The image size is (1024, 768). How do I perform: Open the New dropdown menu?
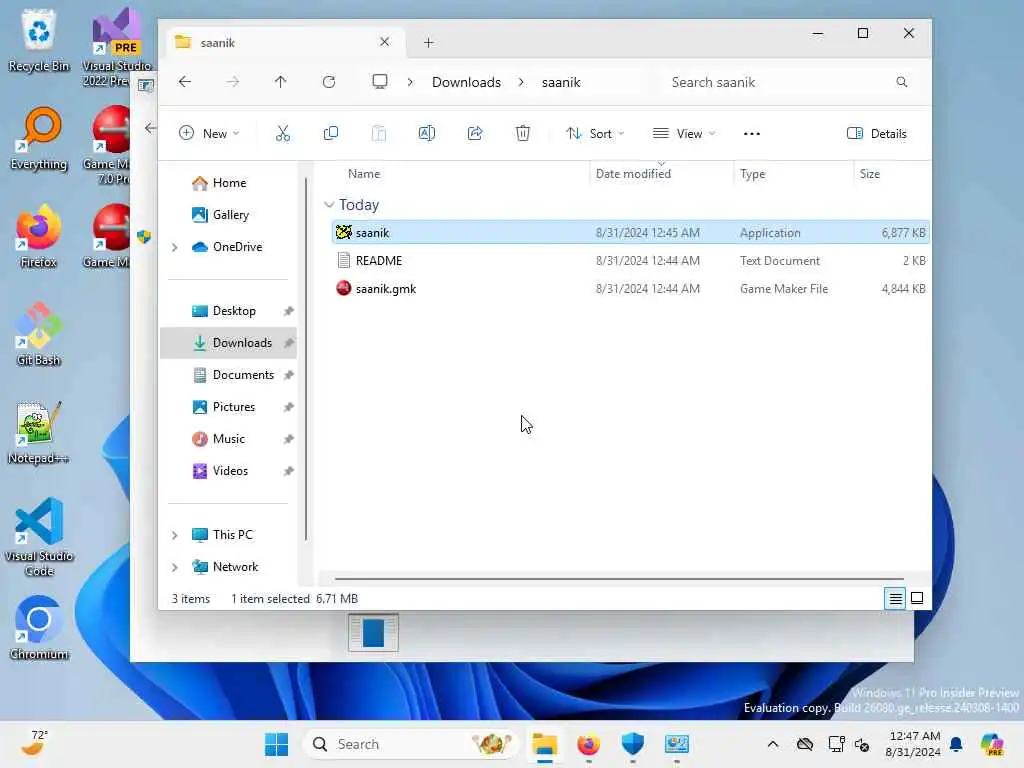point(209,133)
